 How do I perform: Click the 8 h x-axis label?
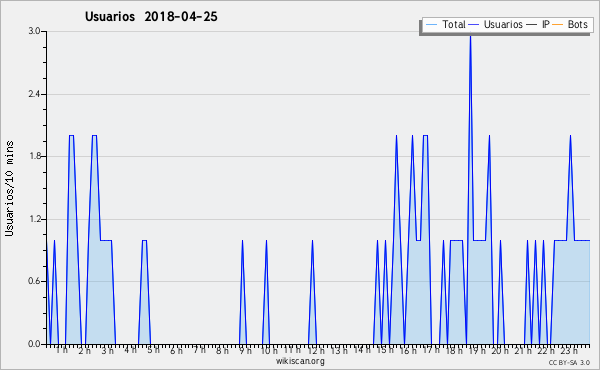pyautogui.click(x=222, y=350)
